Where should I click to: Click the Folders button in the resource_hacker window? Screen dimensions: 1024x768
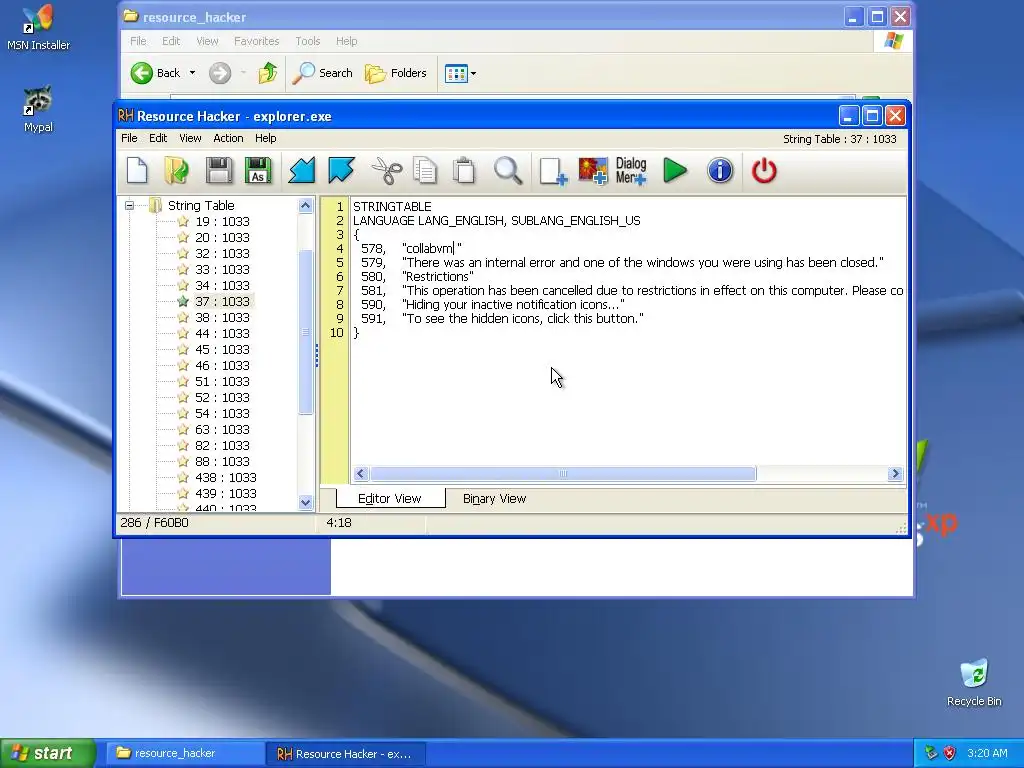click(396, 73)
